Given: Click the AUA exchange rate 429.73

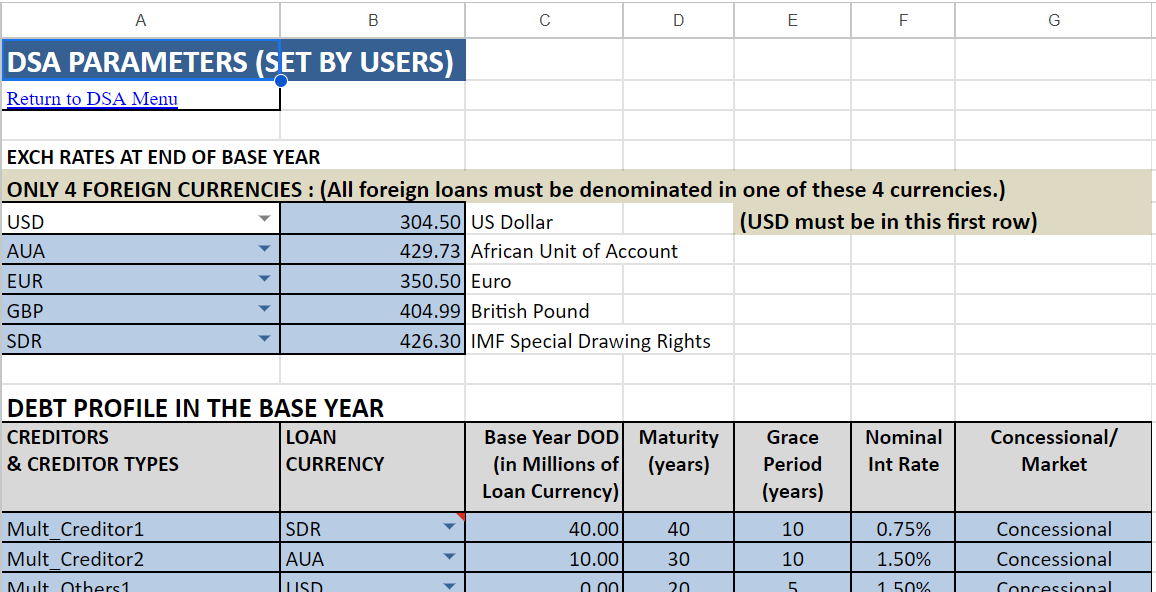Looking at the screenshot, I should click(373, 251).
